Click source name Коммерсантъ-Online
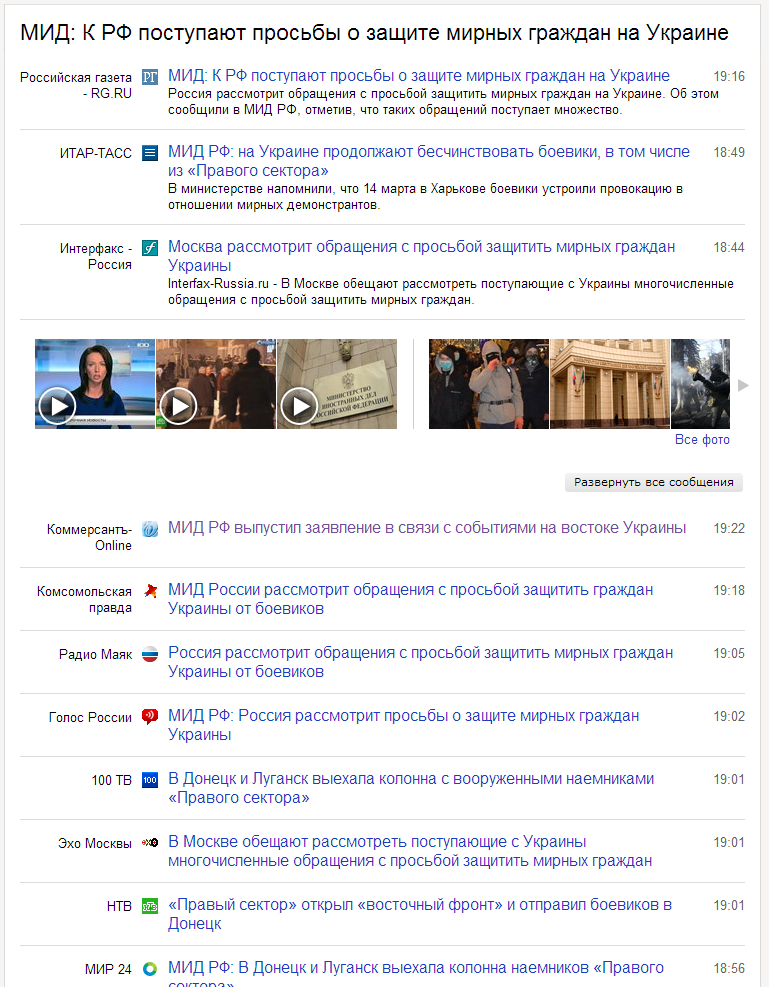 coord(89,538)
